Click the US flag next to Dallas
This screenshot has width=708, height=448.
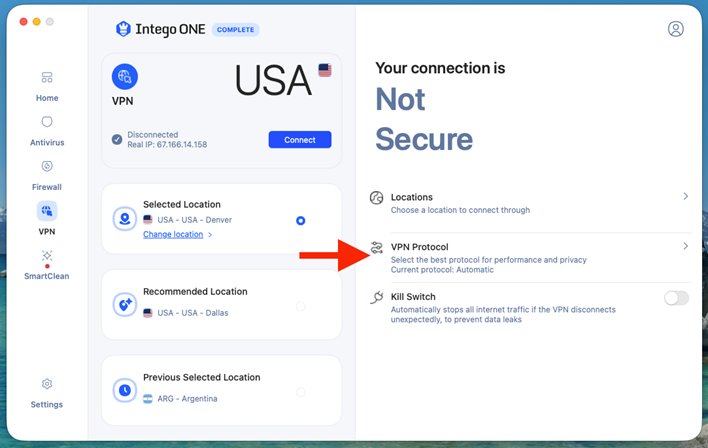point(148,313)
